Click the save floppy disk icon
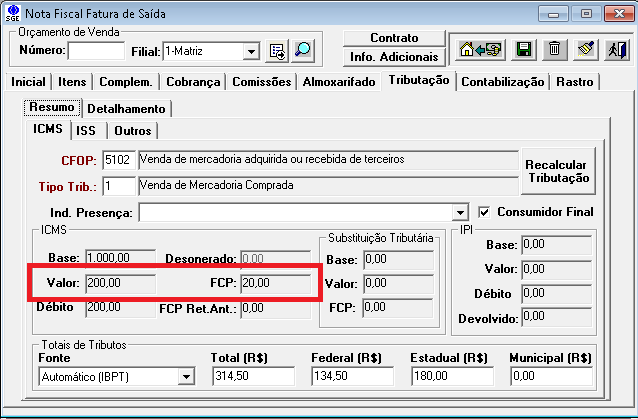This screenshot has height=419, width=638. pos(522,48)
